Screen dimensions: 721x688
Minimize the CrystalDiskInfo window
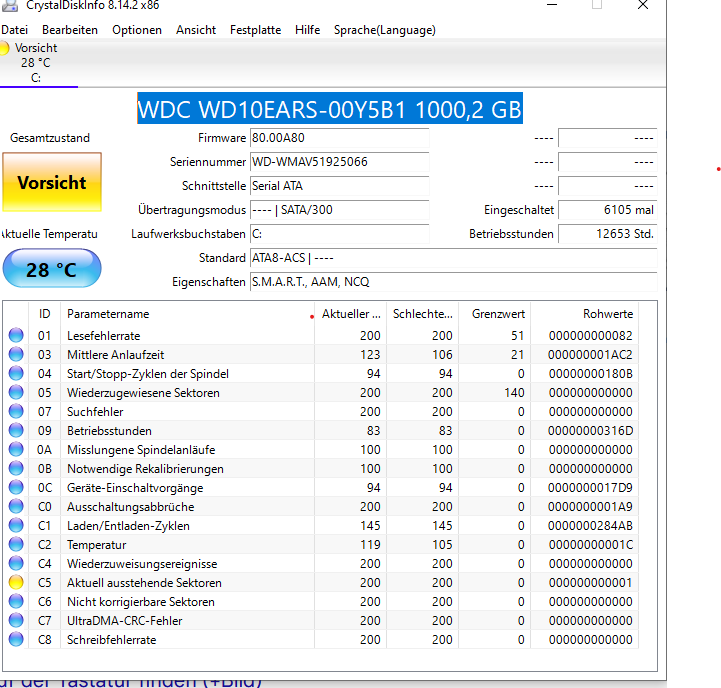pyautogui.click(x=552, y=5)
